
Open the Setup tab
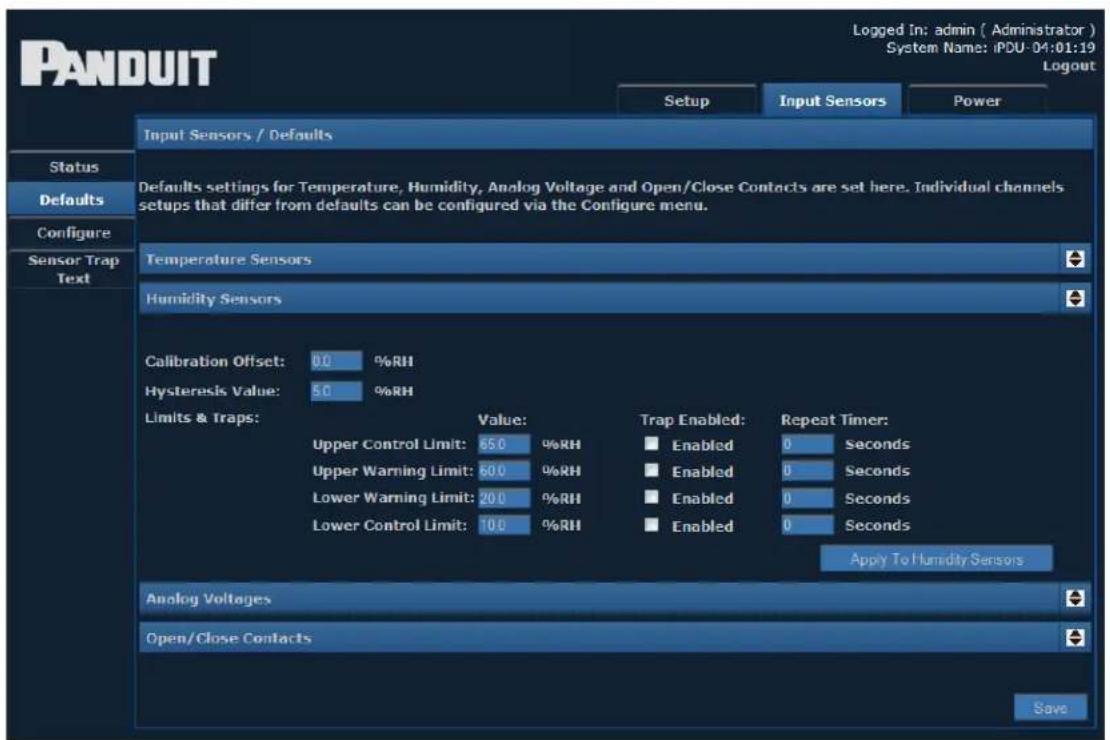coord(687,101)
